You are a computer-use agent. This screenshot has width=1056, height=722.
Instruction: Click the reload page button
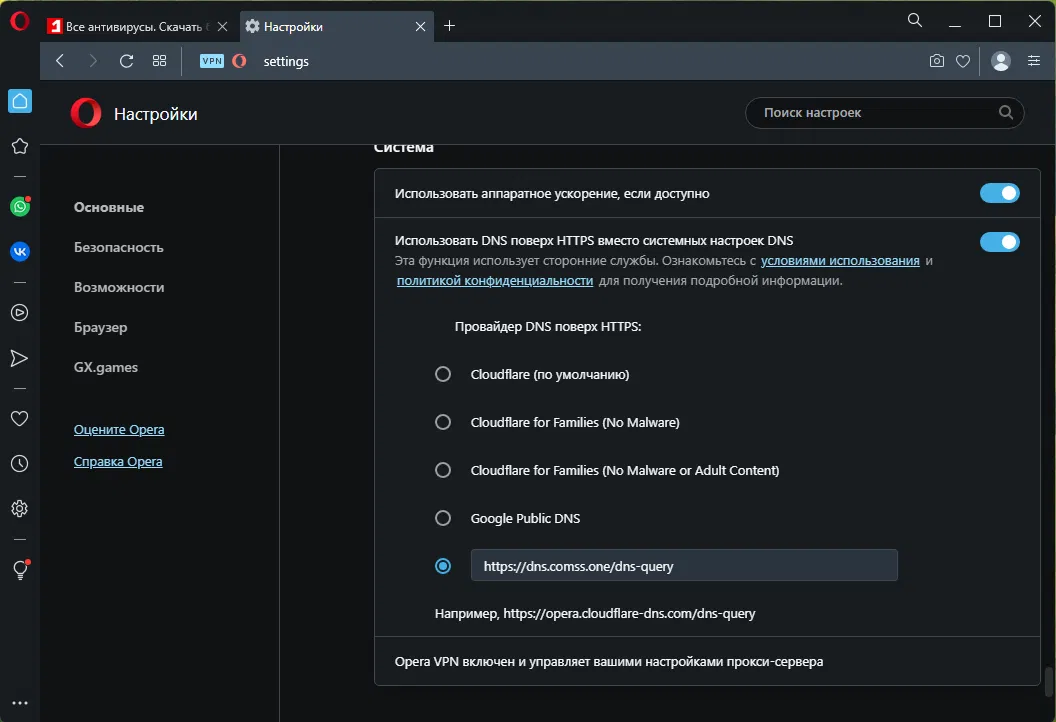pyautogui.click(x=126, y=61)
